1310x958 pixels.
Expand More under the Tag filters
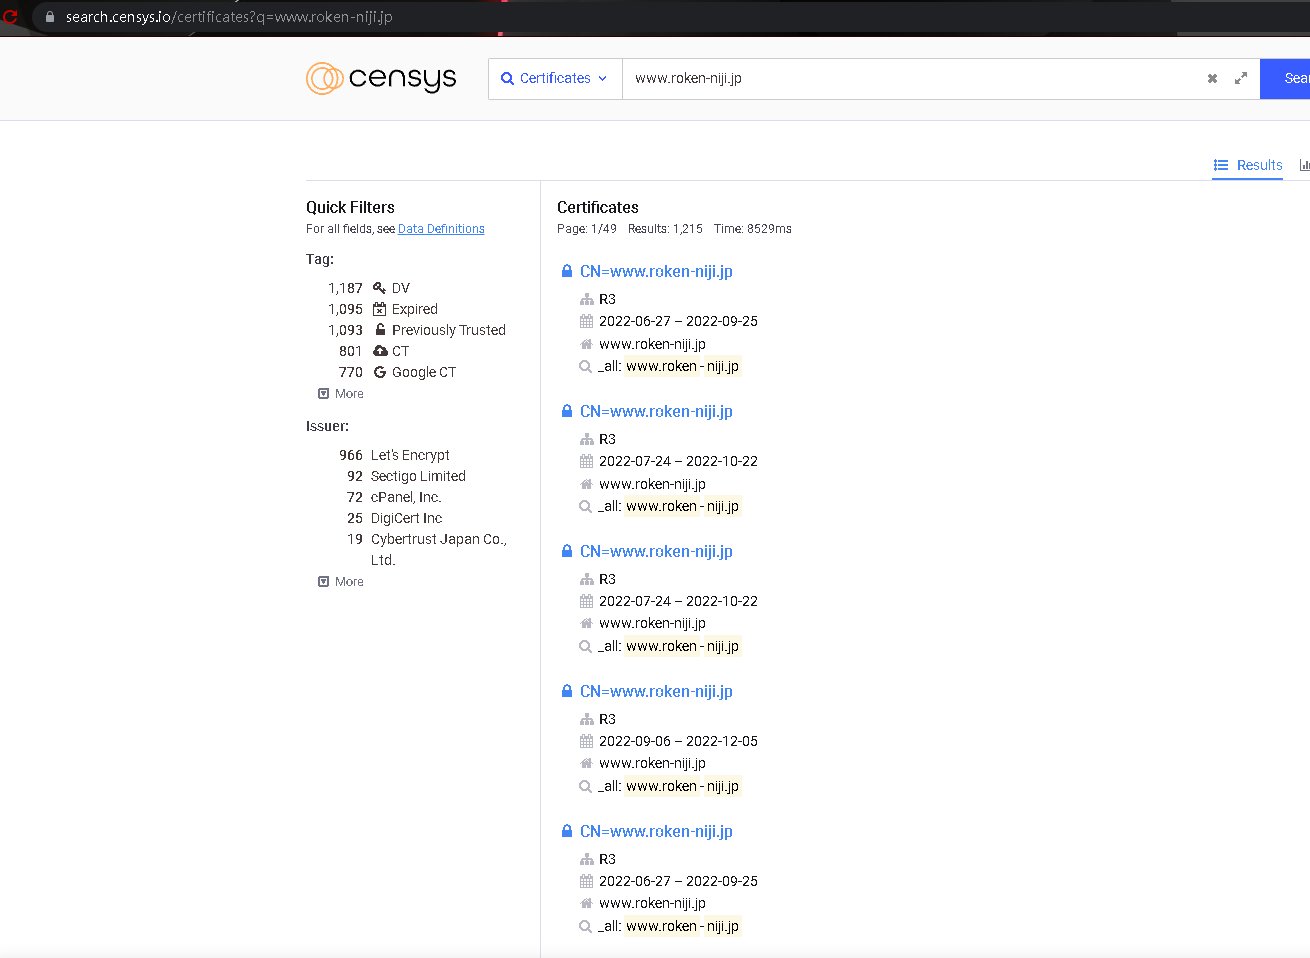click(x=341, y=394)
